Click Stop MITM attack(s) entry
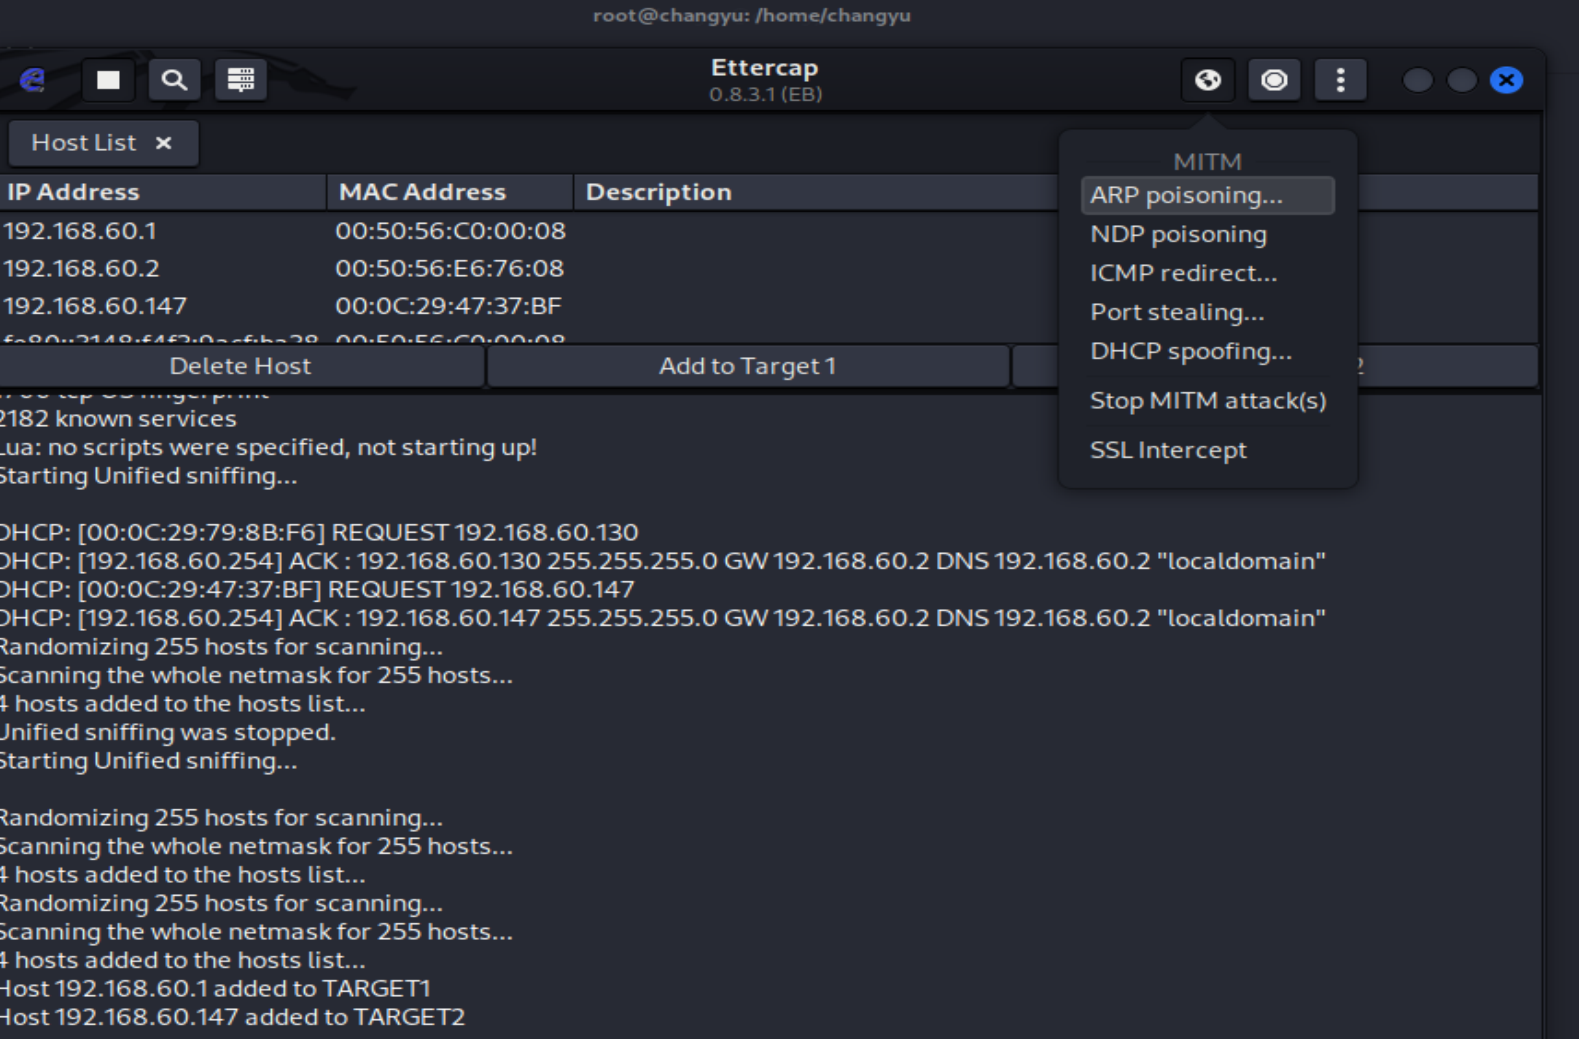 tap(1207, 401)
